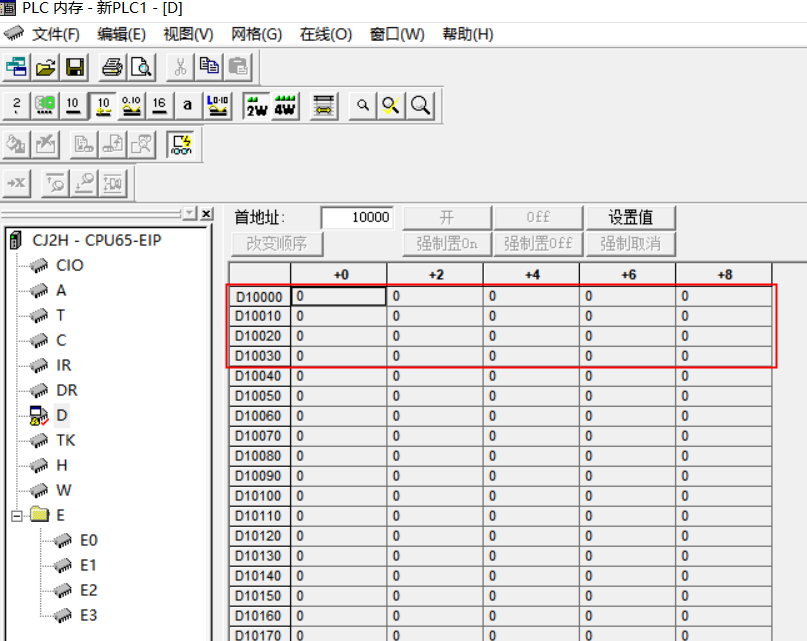Click the 首地址 input field
Image resolution: width=807 pixels, height=641 pixels.
pyautogui.click(x=357, y=217)
